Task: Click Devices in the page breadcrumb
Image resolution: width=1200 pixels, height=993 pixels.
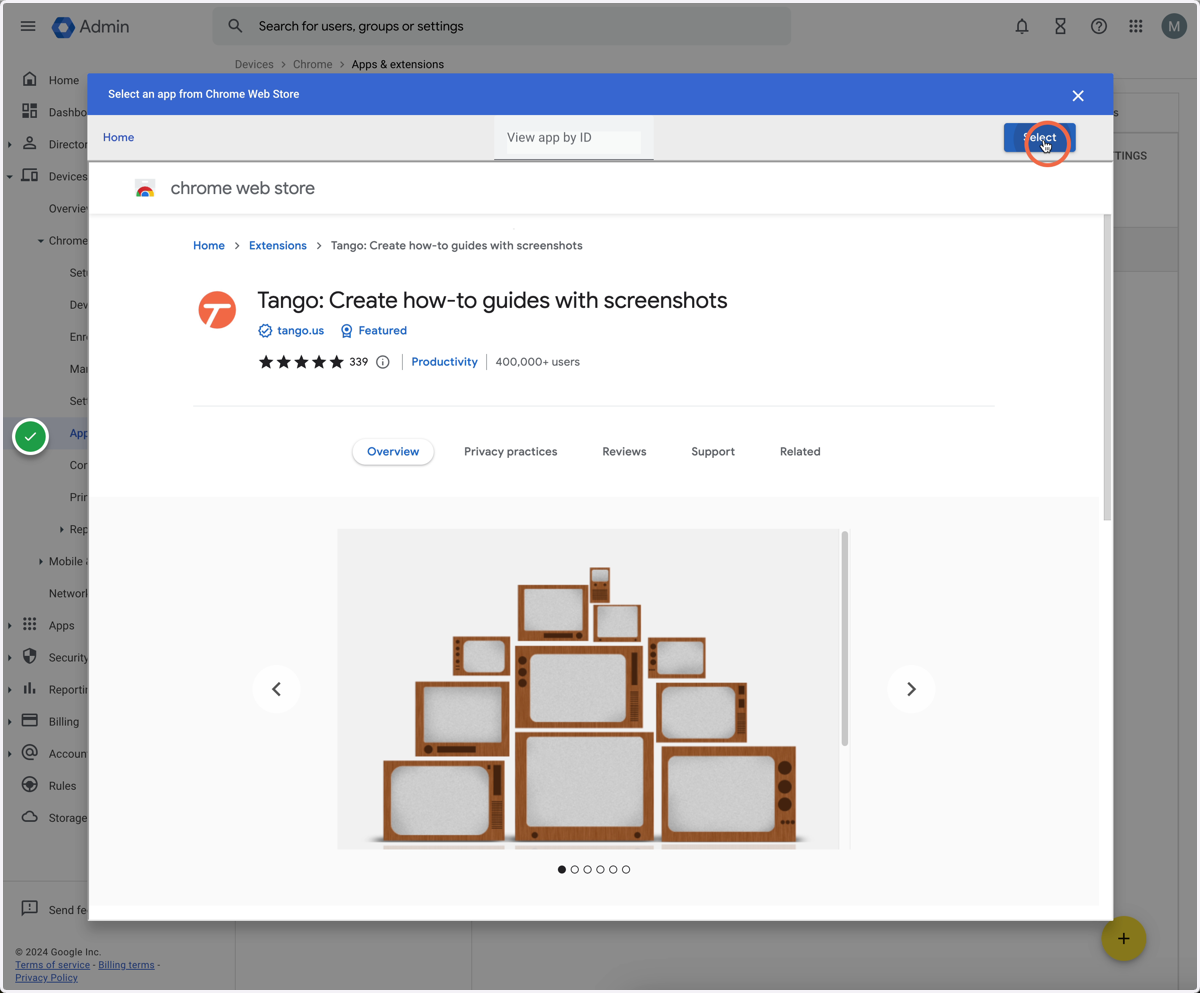Action: point(254,64)
